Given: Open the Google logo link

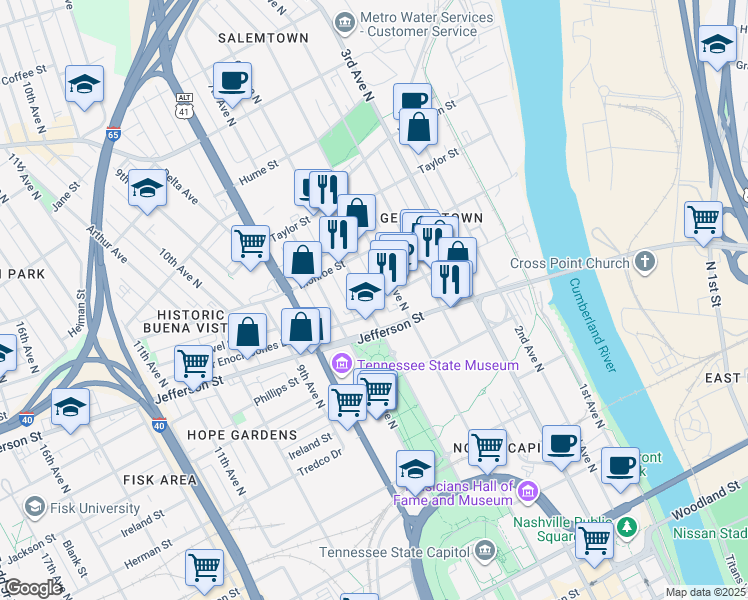Looking at the screenshot, I should (33, 589).
